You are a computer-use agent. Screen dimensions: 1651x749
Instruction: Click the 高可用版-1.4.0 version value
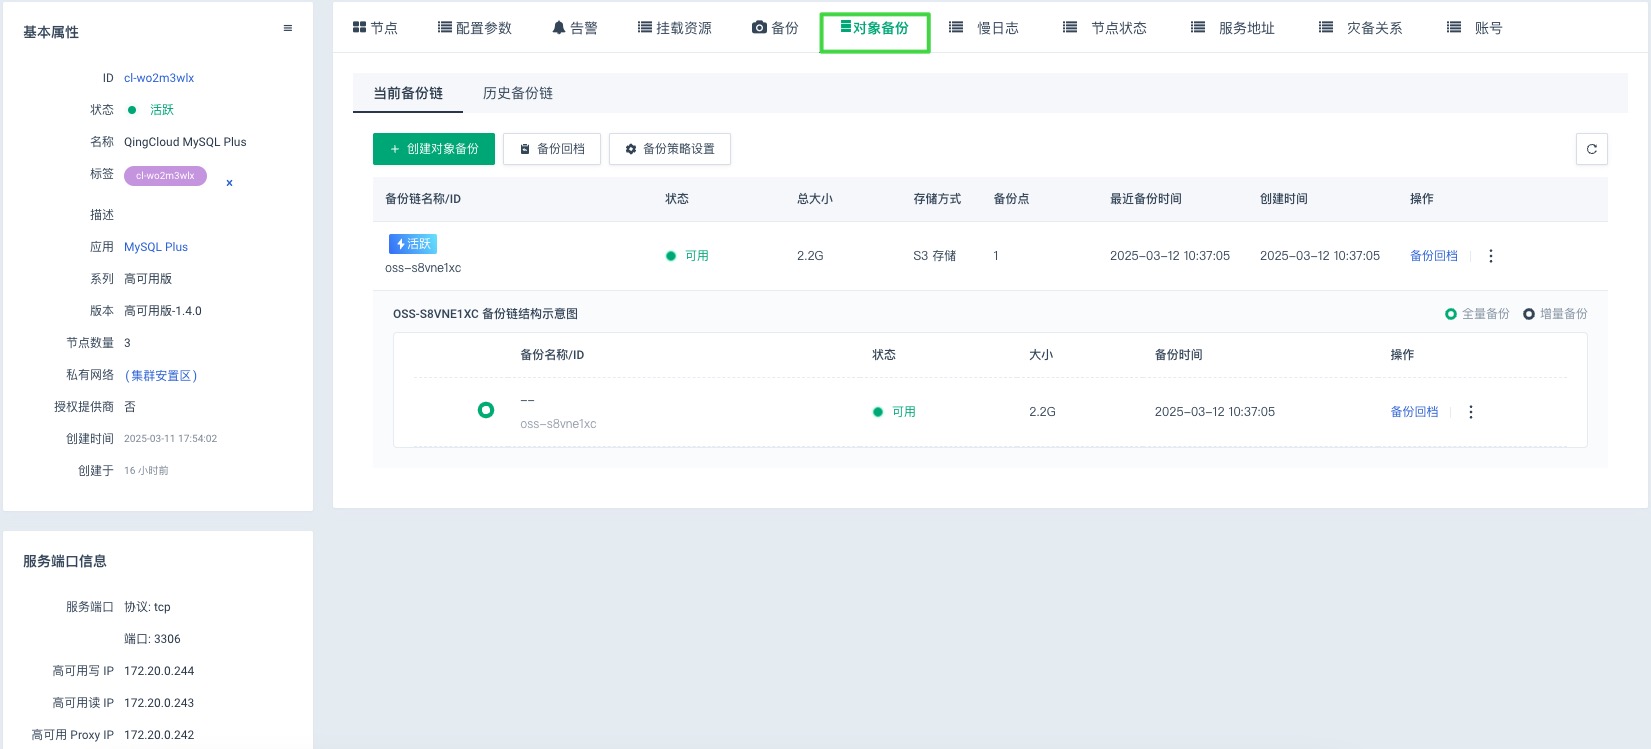click(x=163, y=311)
